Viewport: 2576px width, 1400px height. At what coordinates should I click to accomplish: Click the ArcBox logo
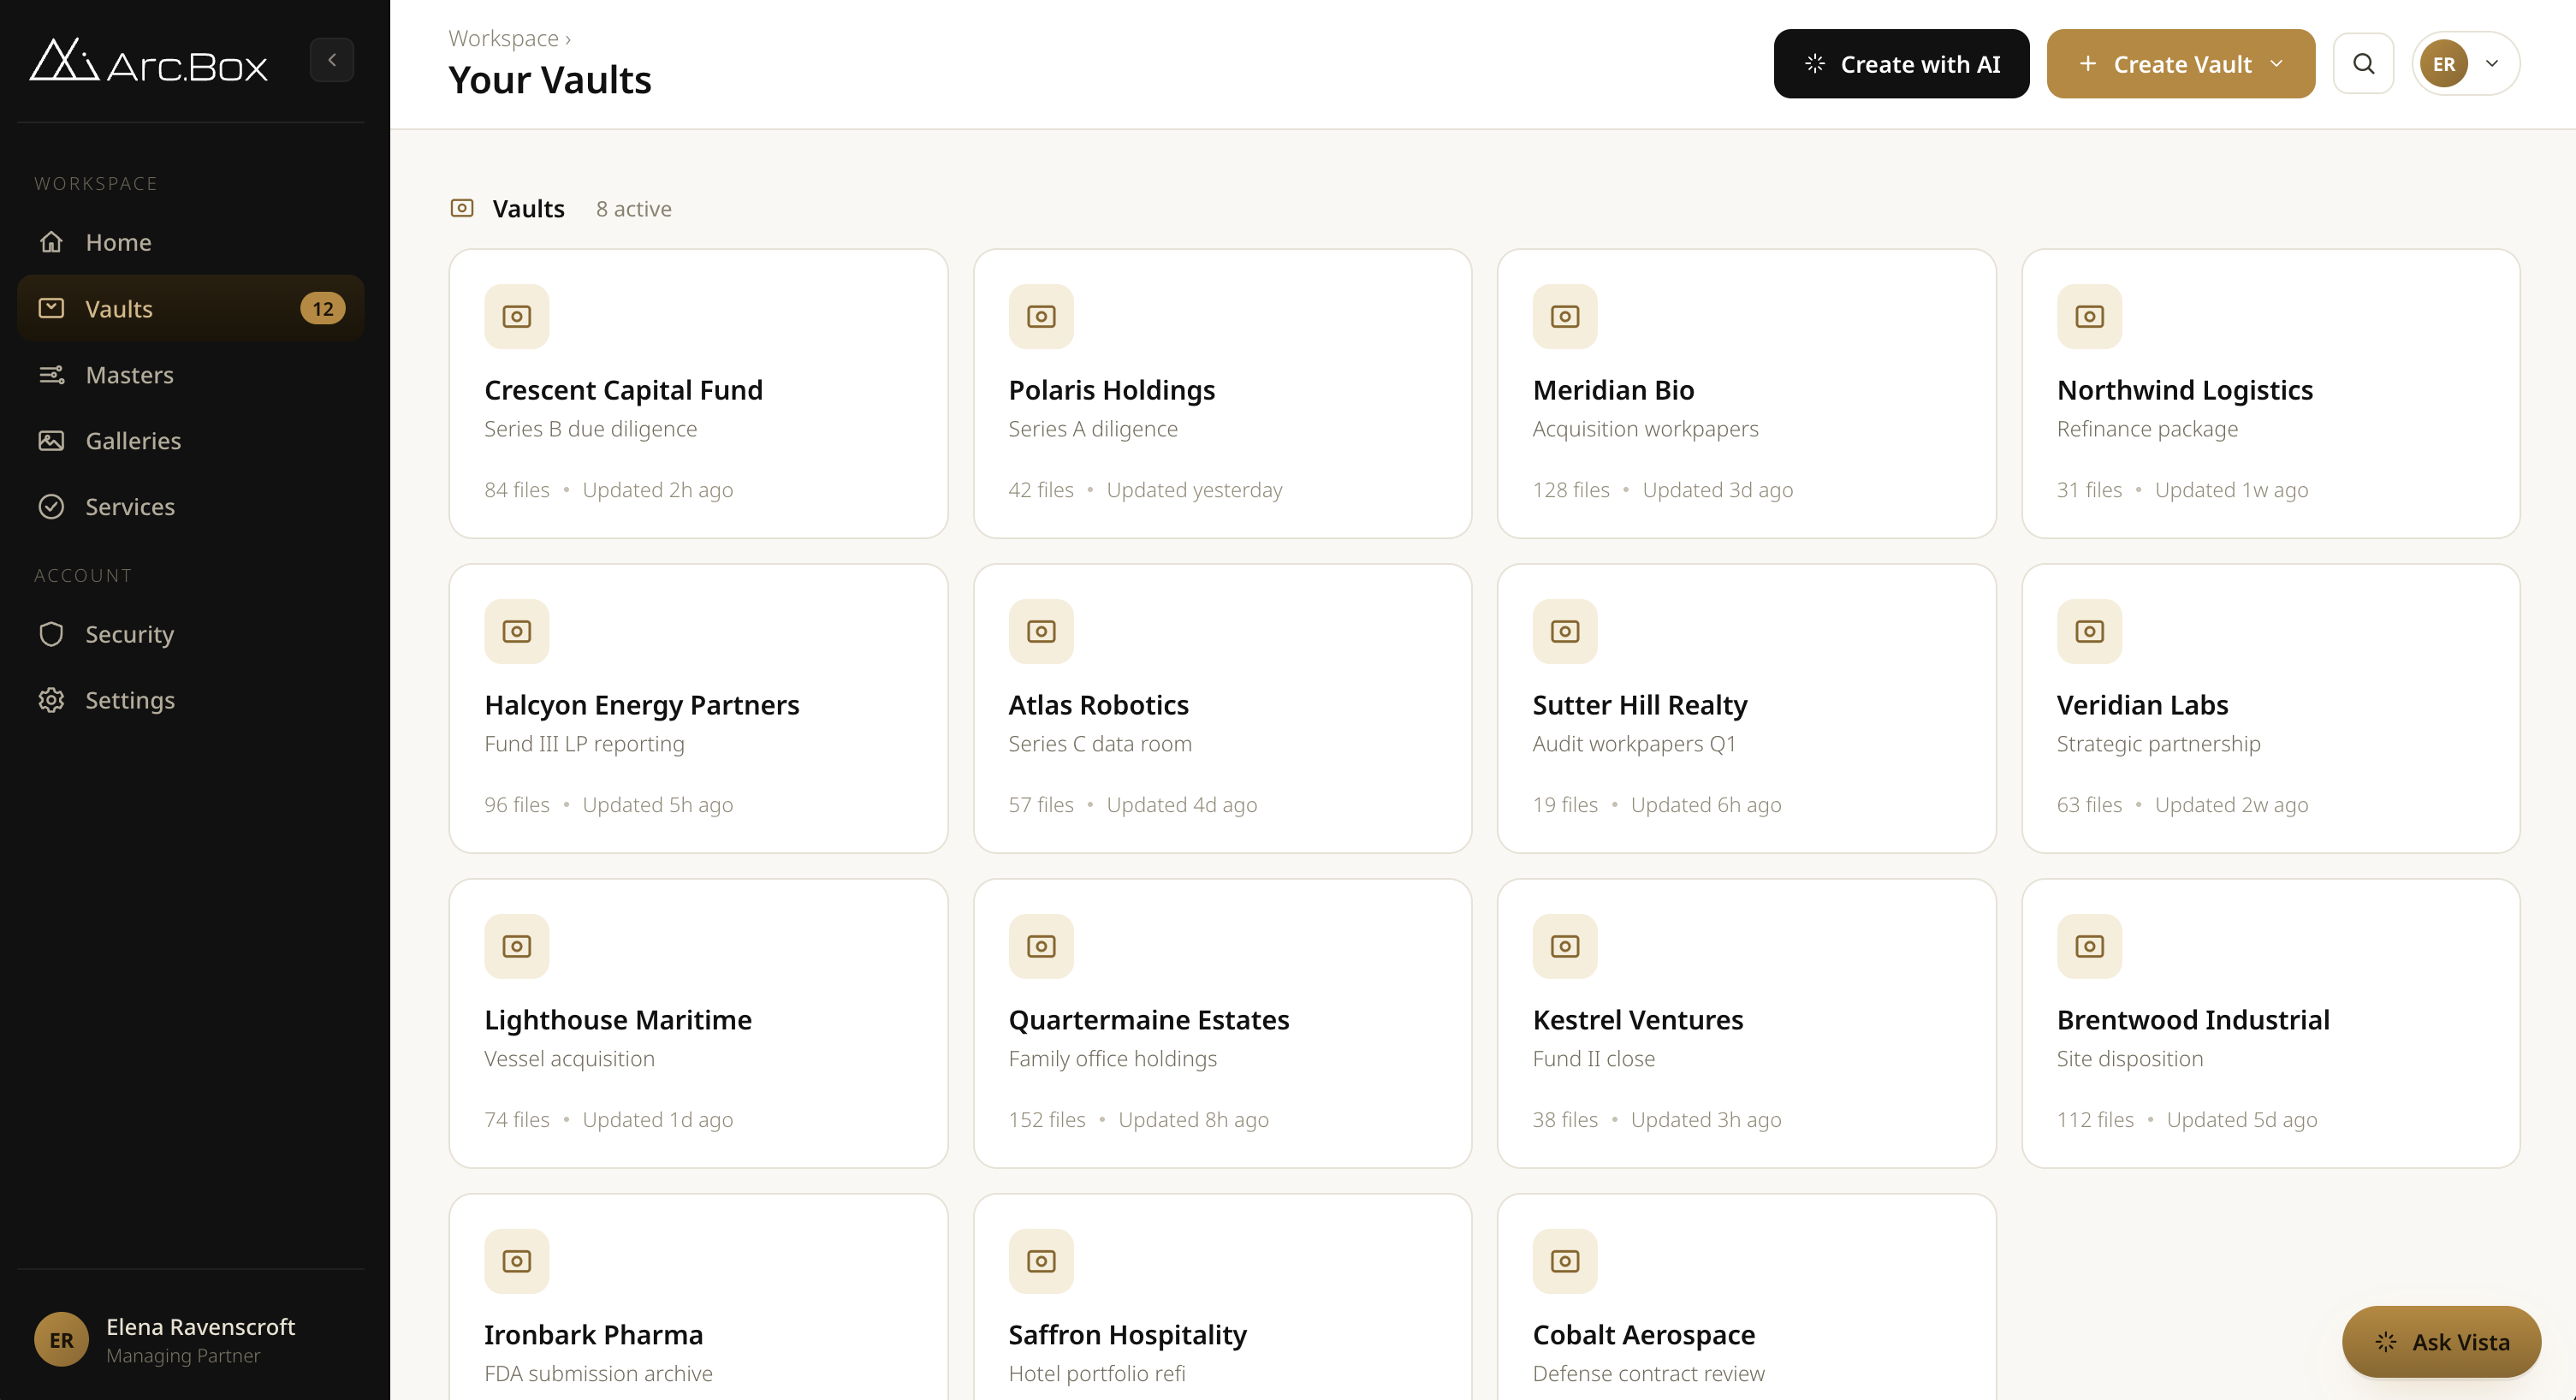point(148,60)
